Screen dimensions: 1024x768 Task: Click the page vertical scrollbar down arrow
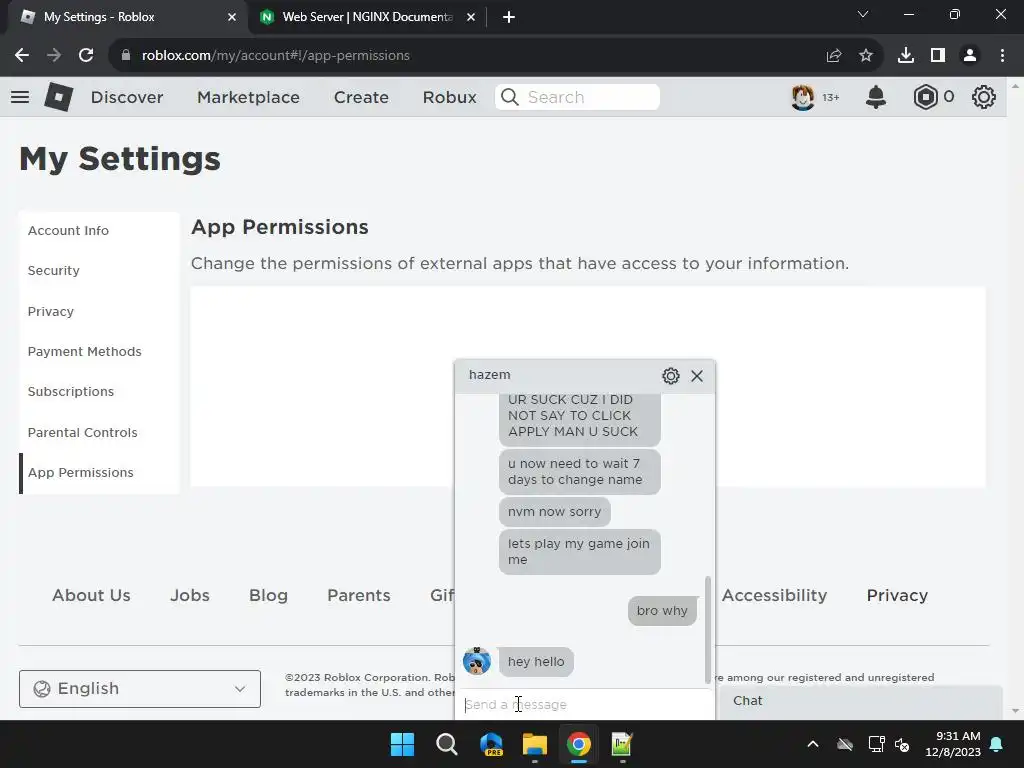click(x=1015, y=711)
